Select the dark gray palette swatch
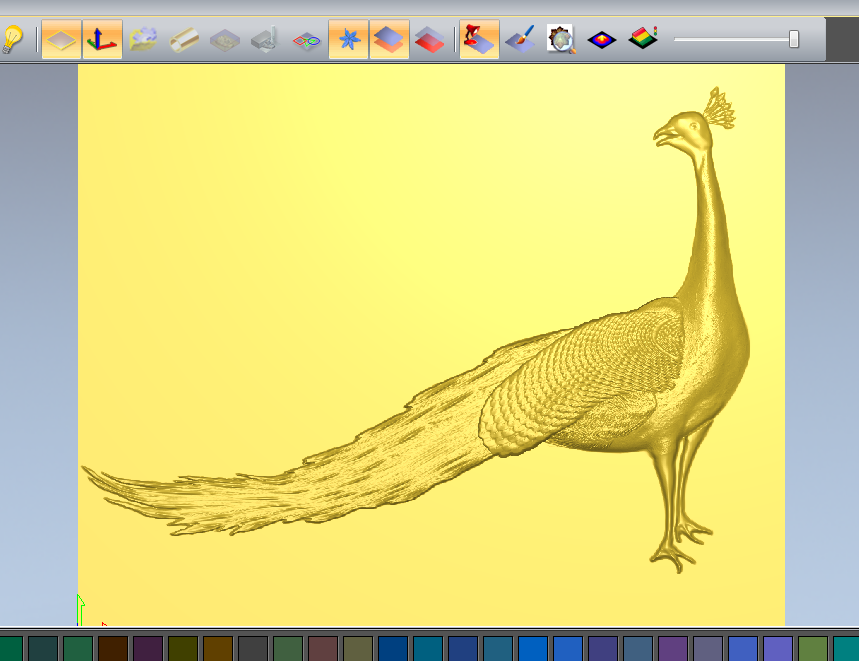Image resolution: width=859 pixels, height=661 pixels. pos(252,649)
